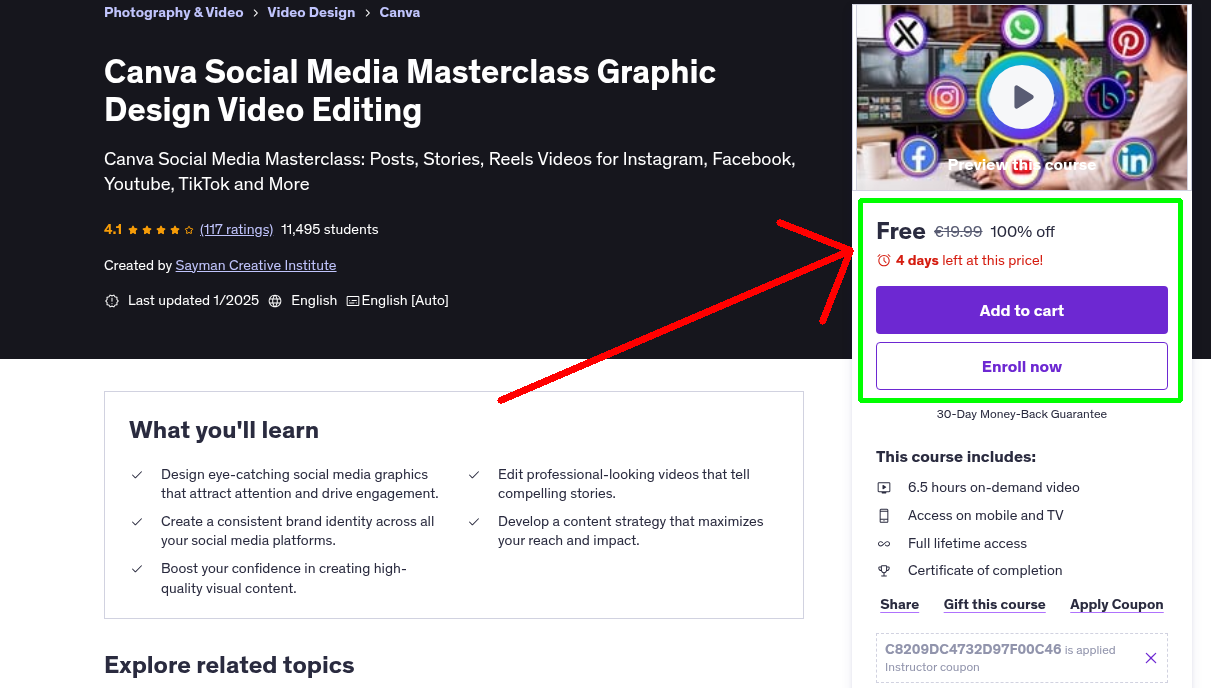Click the 'Free' price label
1211x688 pixels.
pyautogui.click(x=901, y=231)
